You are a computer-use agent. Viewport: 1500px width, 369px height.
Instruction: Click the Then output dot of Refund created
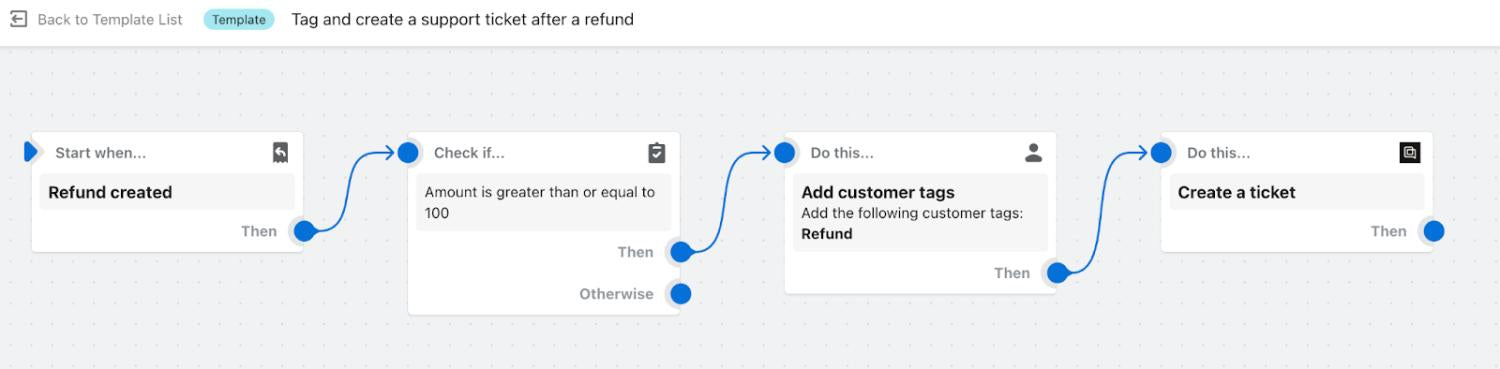click(304, 231)
